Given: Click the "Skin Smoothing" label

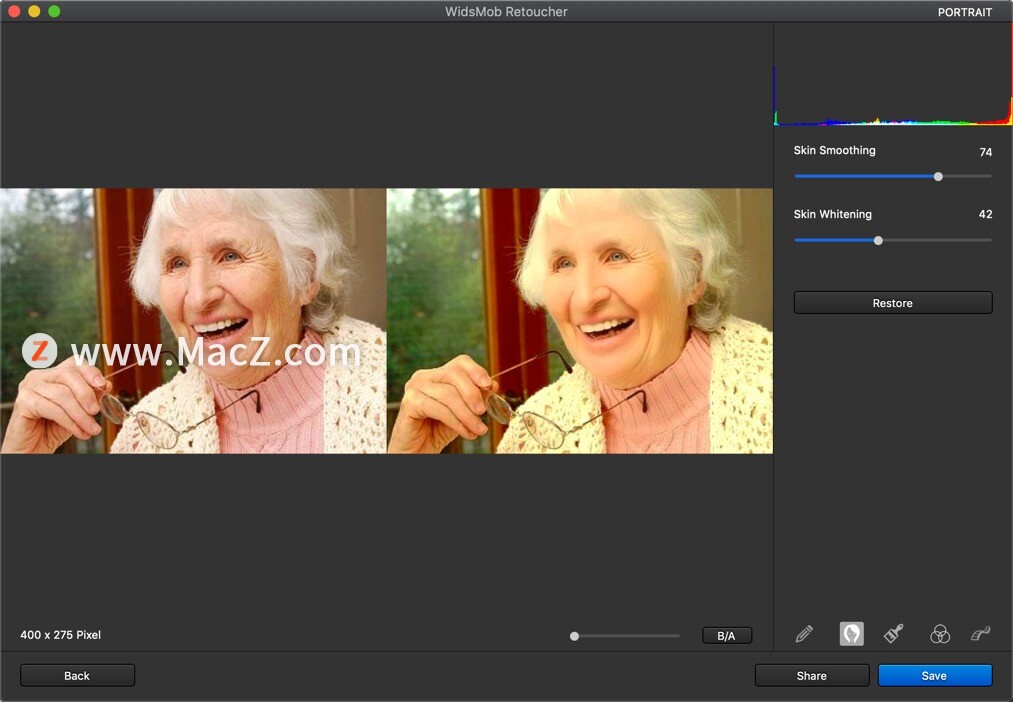Looking at the screenshot, I should 835,150.
